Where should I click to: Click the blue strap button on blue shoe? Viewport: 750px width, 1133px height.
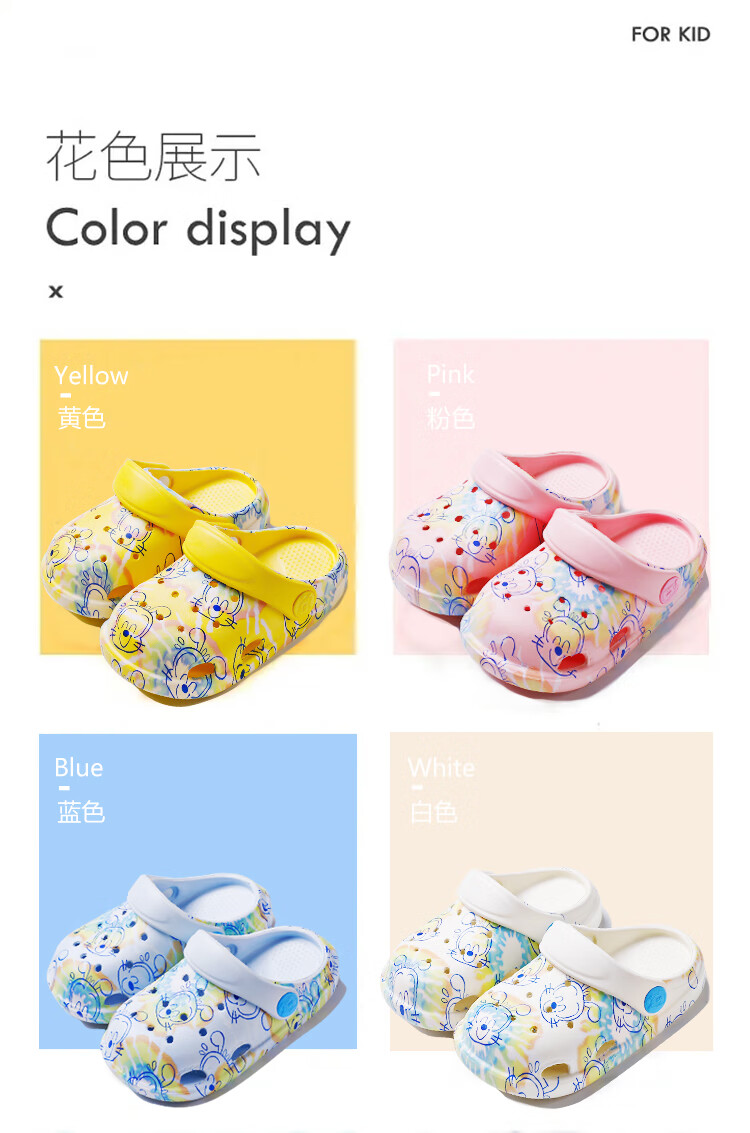click(x=288, y=1003)
